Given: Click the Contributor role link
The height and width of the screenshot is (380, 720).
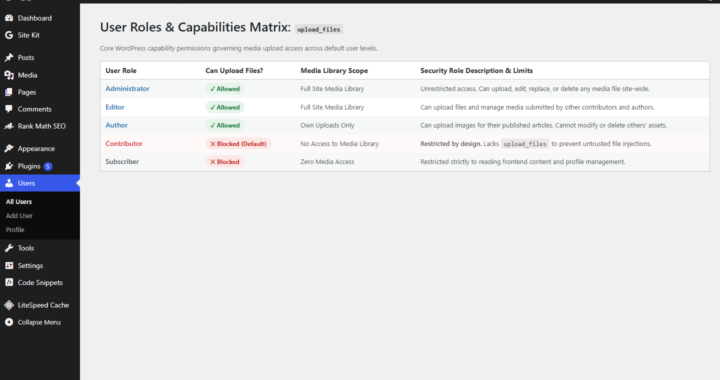Looking at the screenshot, I should coord(124,144).
